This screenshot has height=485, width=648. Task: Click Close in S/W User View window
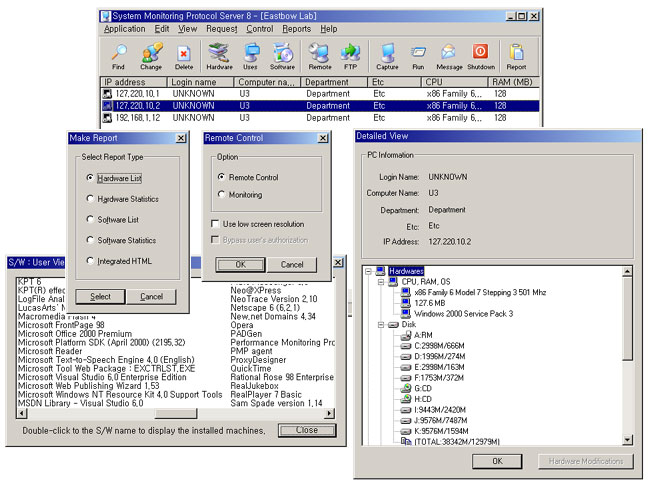(307, 430)
